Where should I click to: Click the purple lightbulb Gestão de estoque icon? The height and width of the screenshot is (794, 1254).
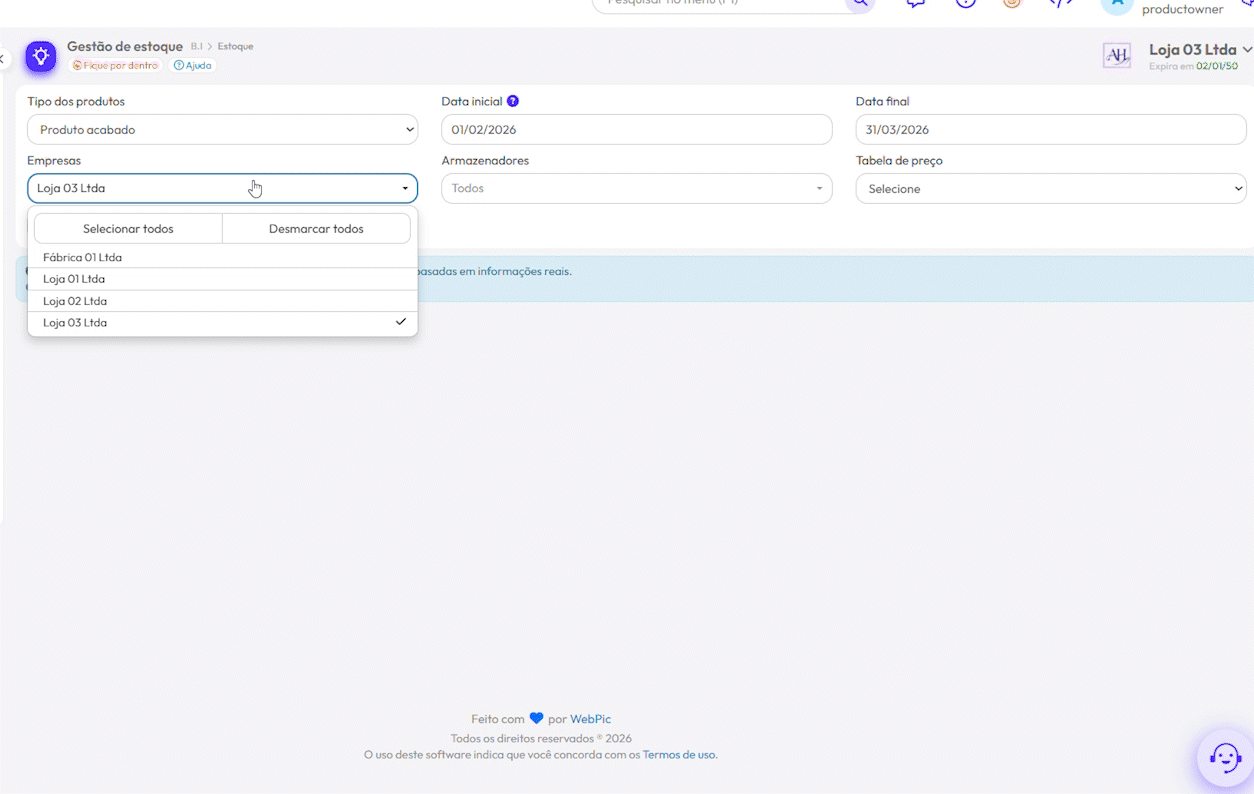pos(41,56)
